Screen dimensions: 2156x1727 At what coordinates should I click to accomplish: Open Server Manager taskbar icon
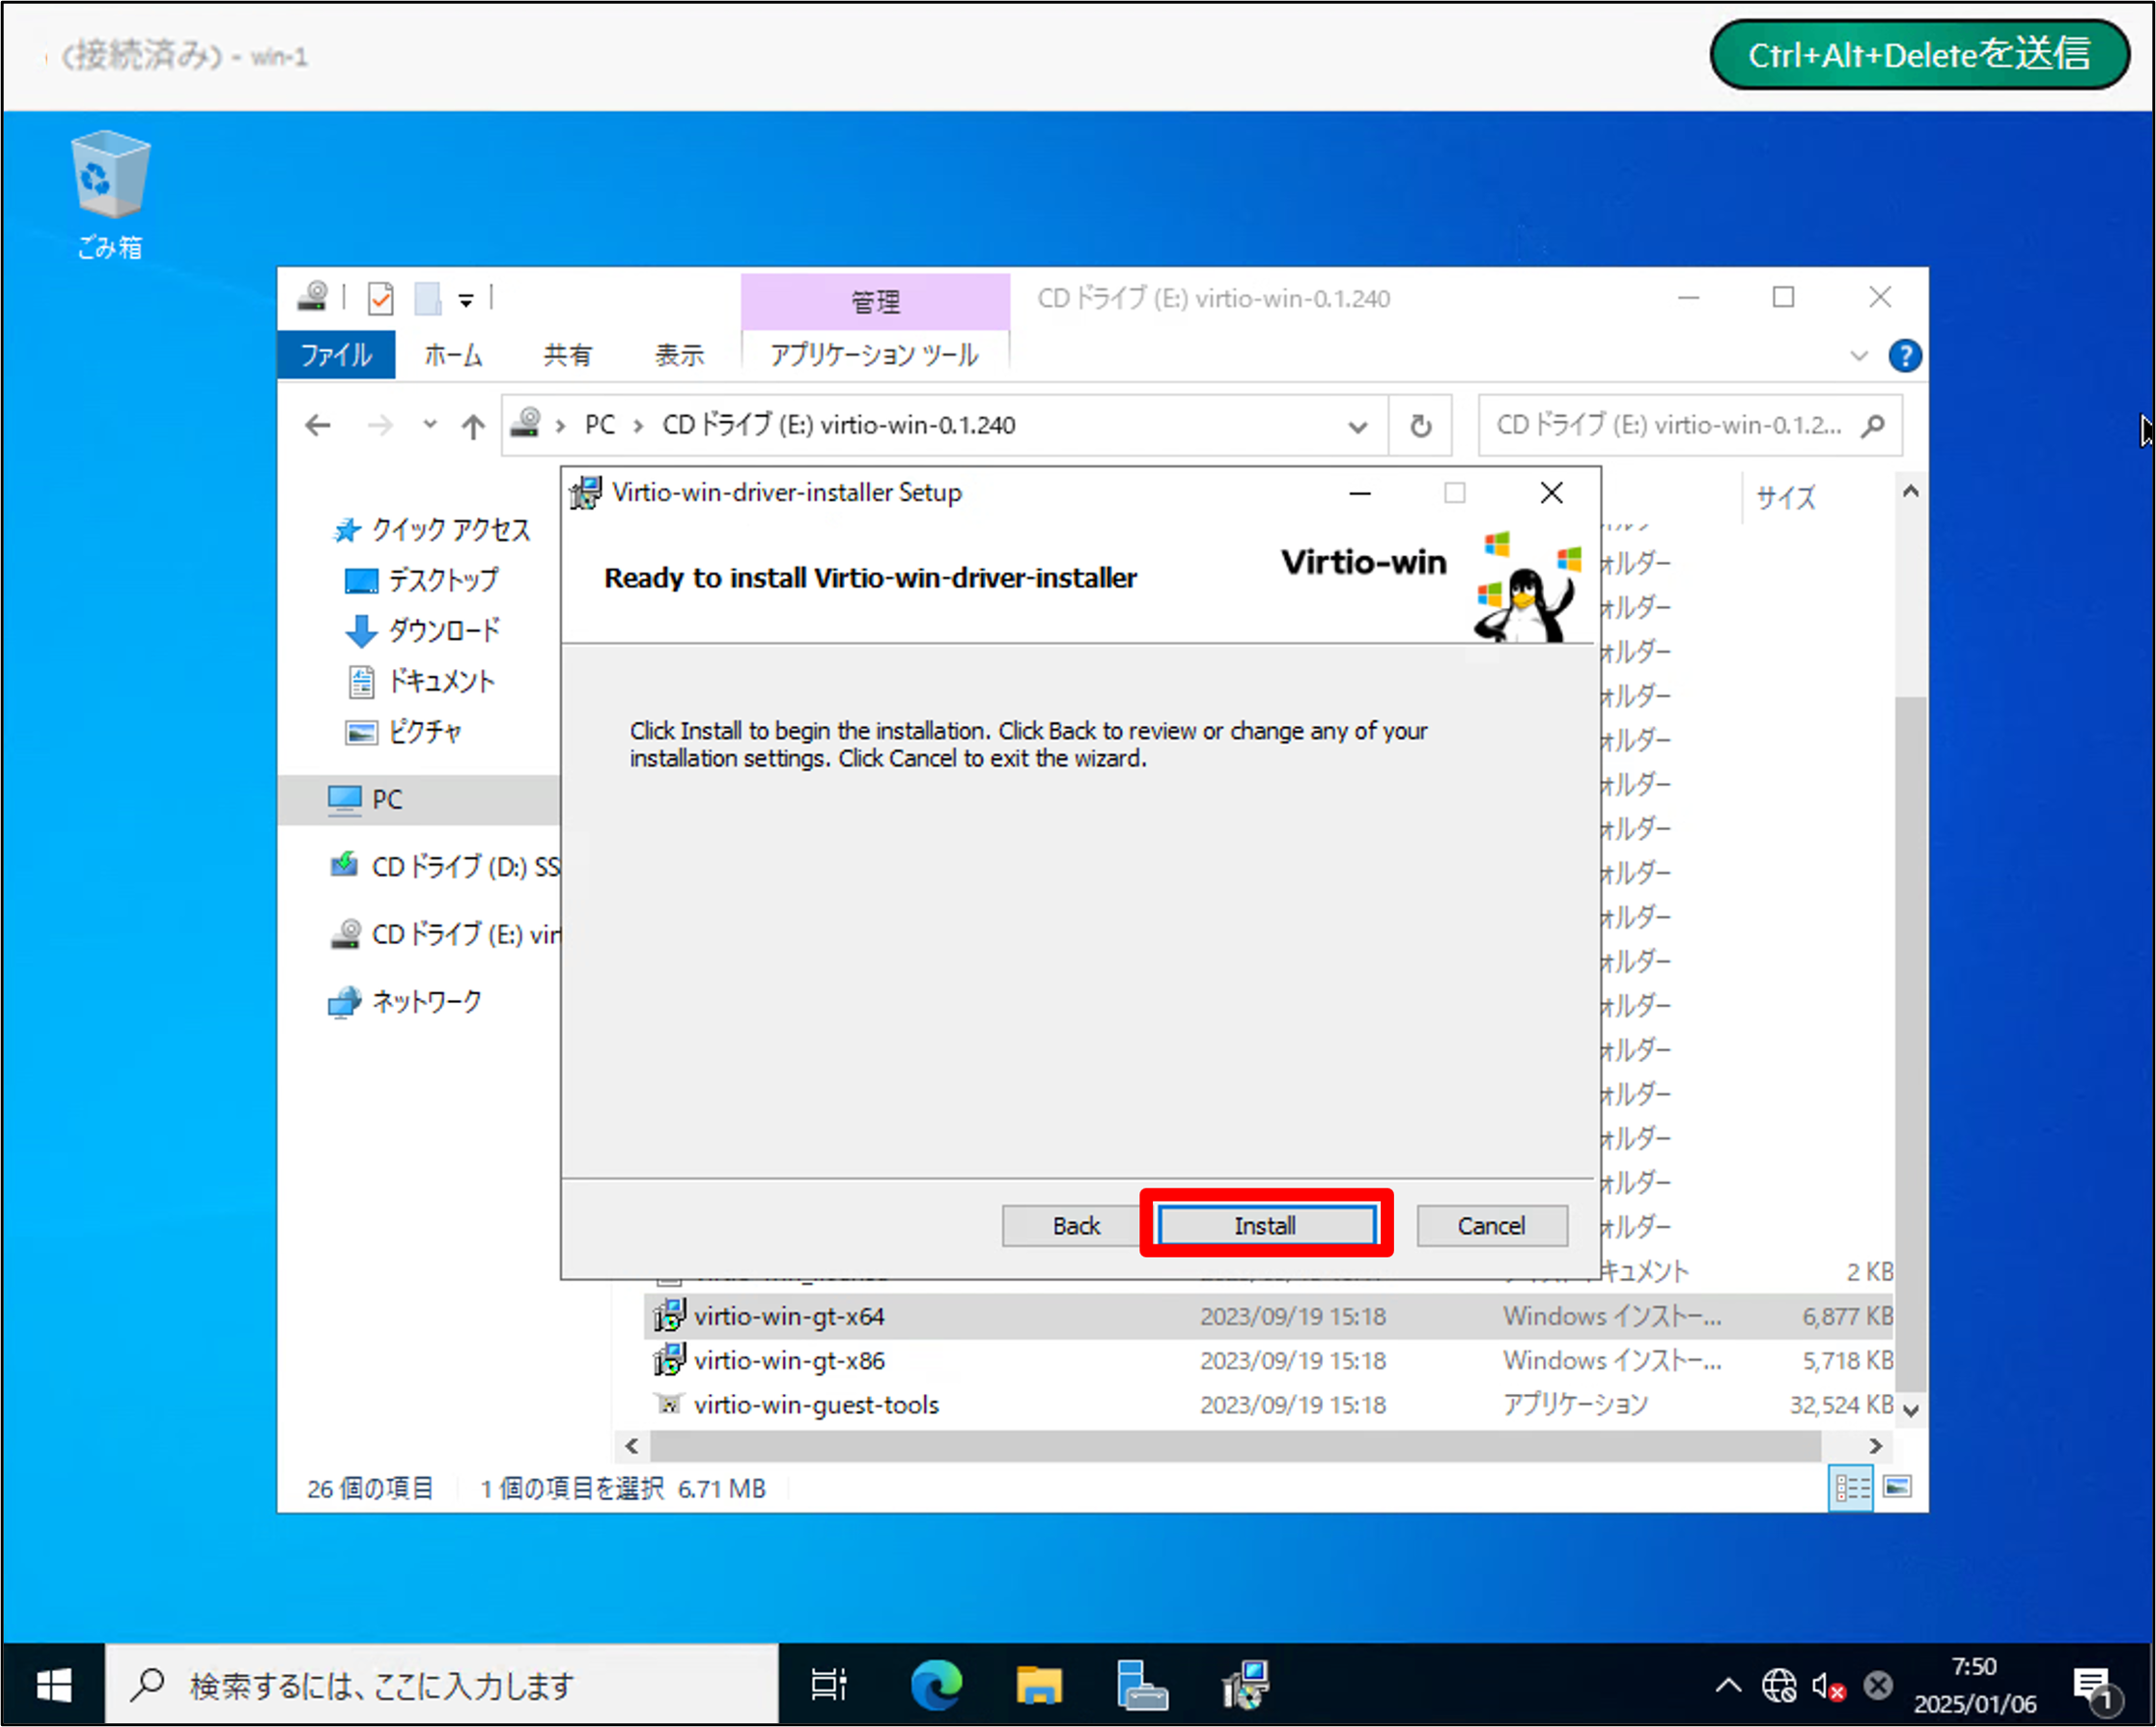coord(1141,1686)
